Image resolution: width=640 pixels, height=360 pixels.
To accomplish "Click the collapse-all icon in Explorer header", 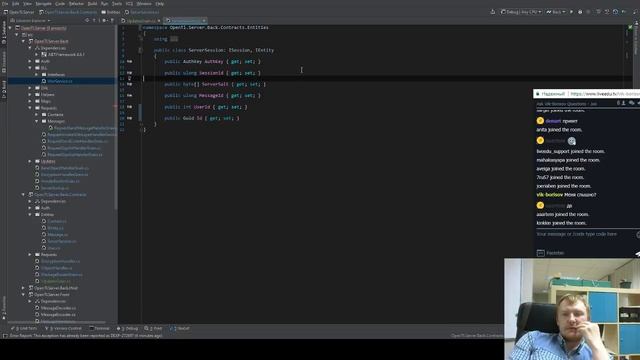I will (94, 20).
